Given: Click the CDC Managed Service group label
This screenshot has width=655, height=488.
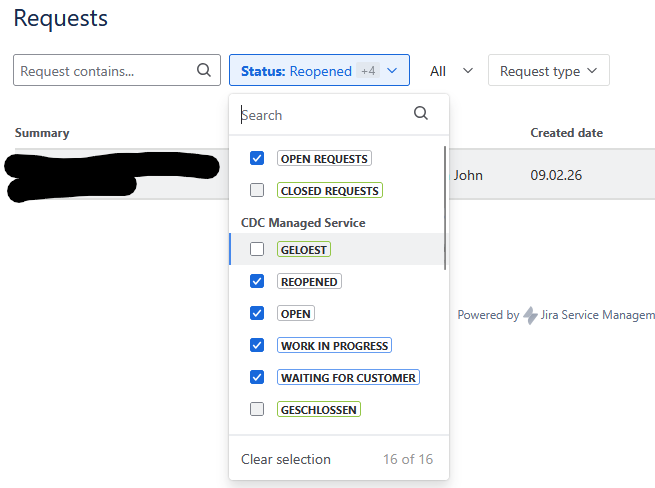Looking at the screenshot, I should (x=303, y=223).
